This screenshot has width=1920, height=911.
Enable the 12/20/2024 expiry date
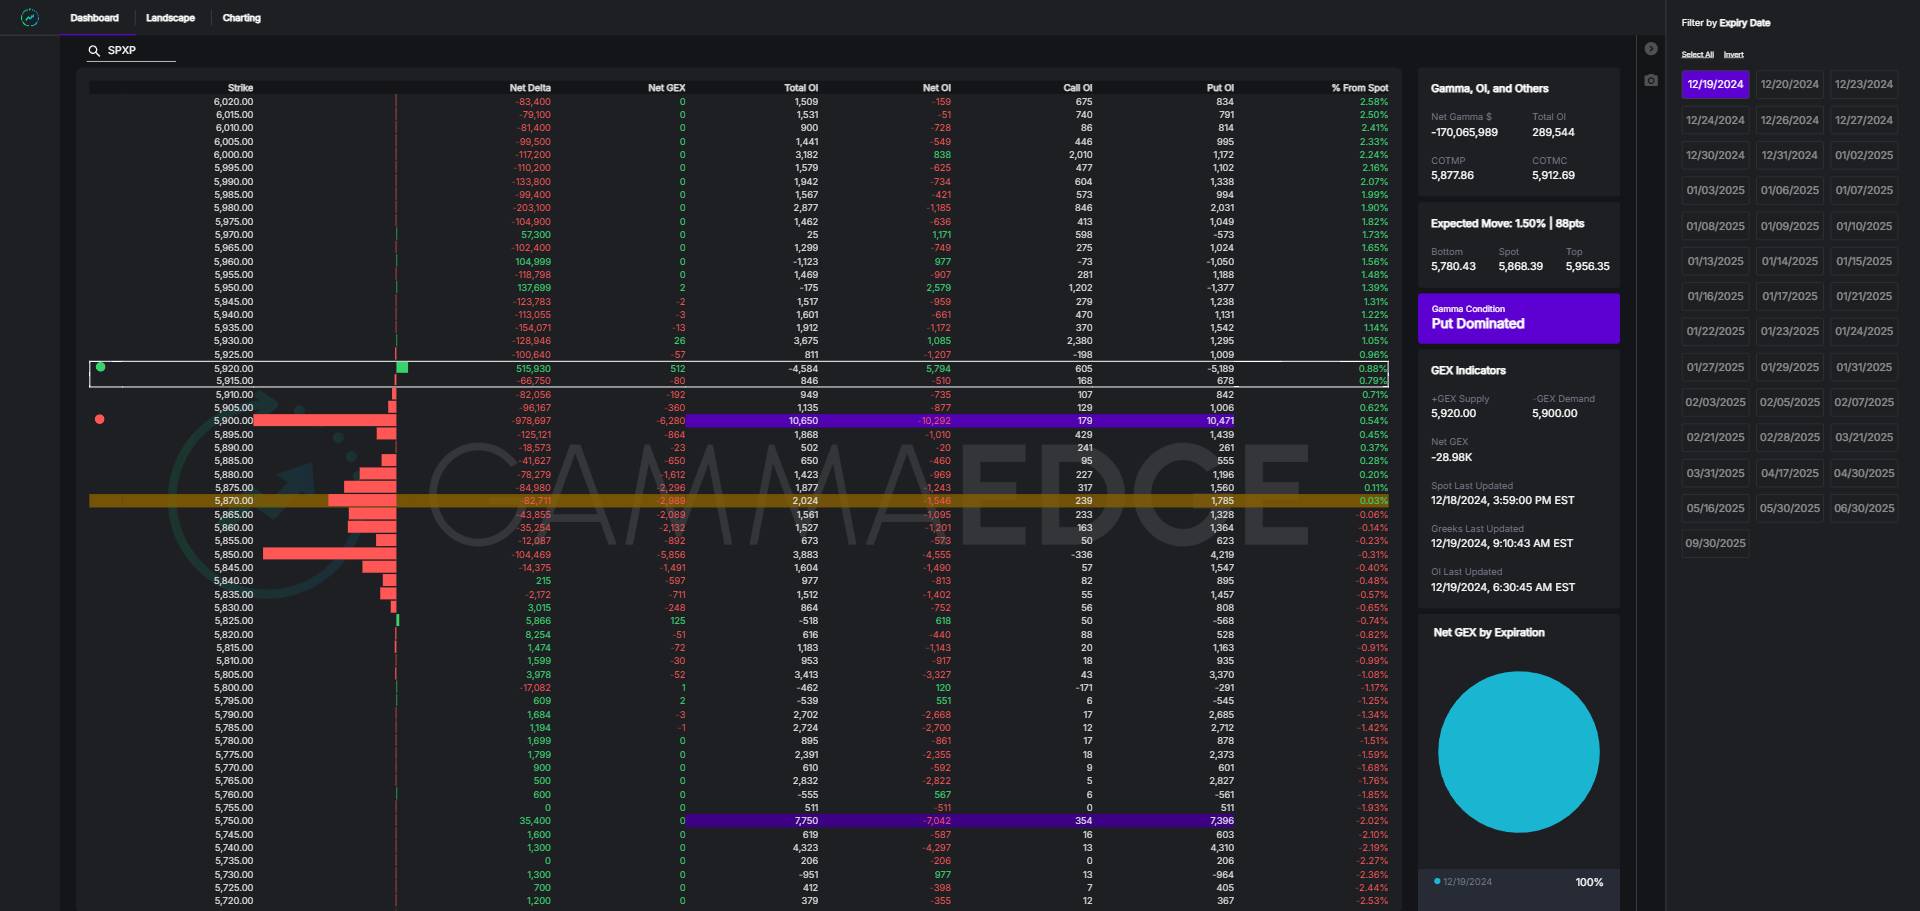[x=1789, y=85]
